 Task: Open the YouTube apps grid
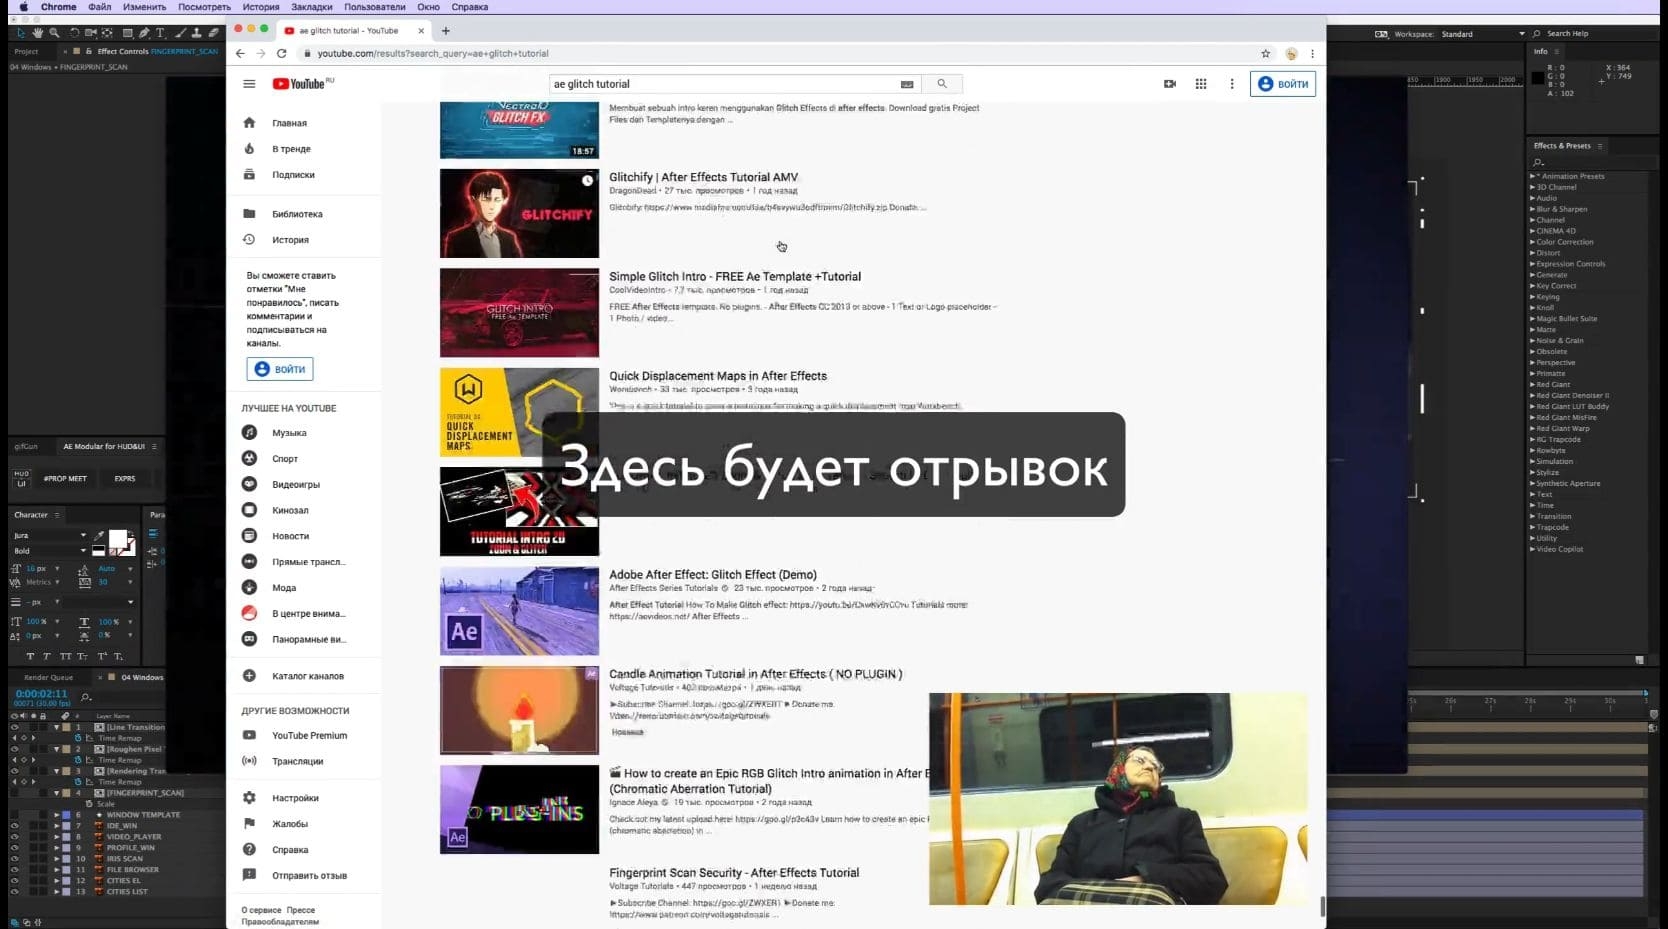click(x=1201, y=84)
